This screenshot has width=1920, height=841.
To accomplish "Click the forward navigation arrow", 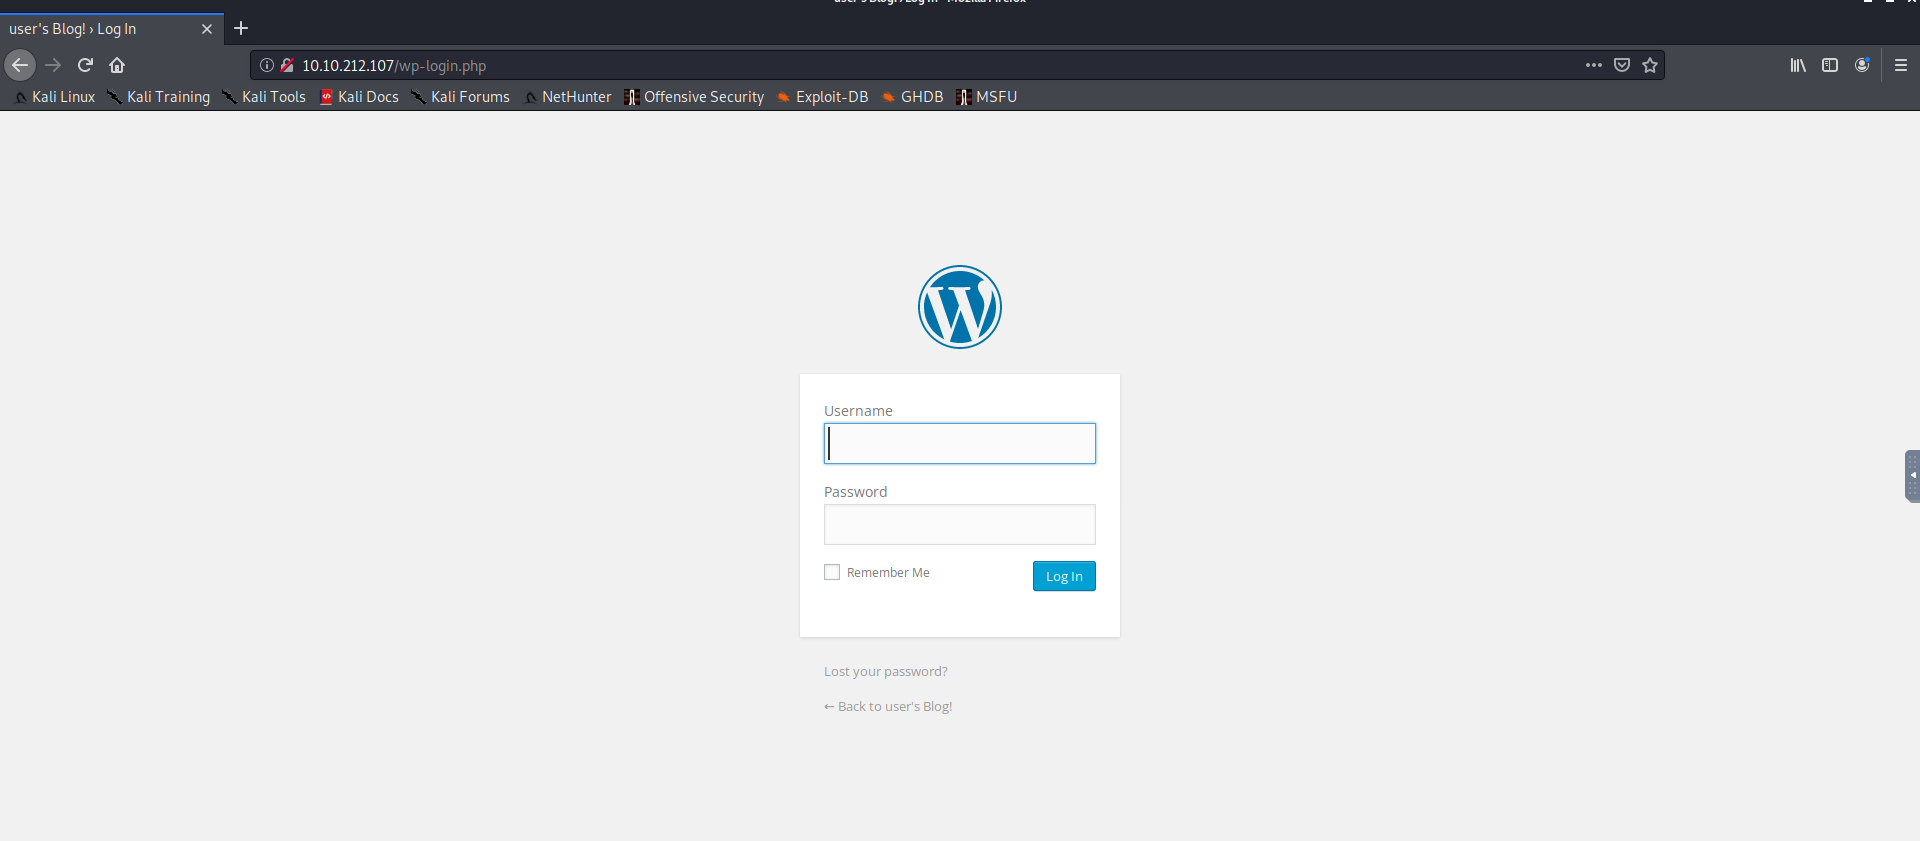I will [53, 65].
